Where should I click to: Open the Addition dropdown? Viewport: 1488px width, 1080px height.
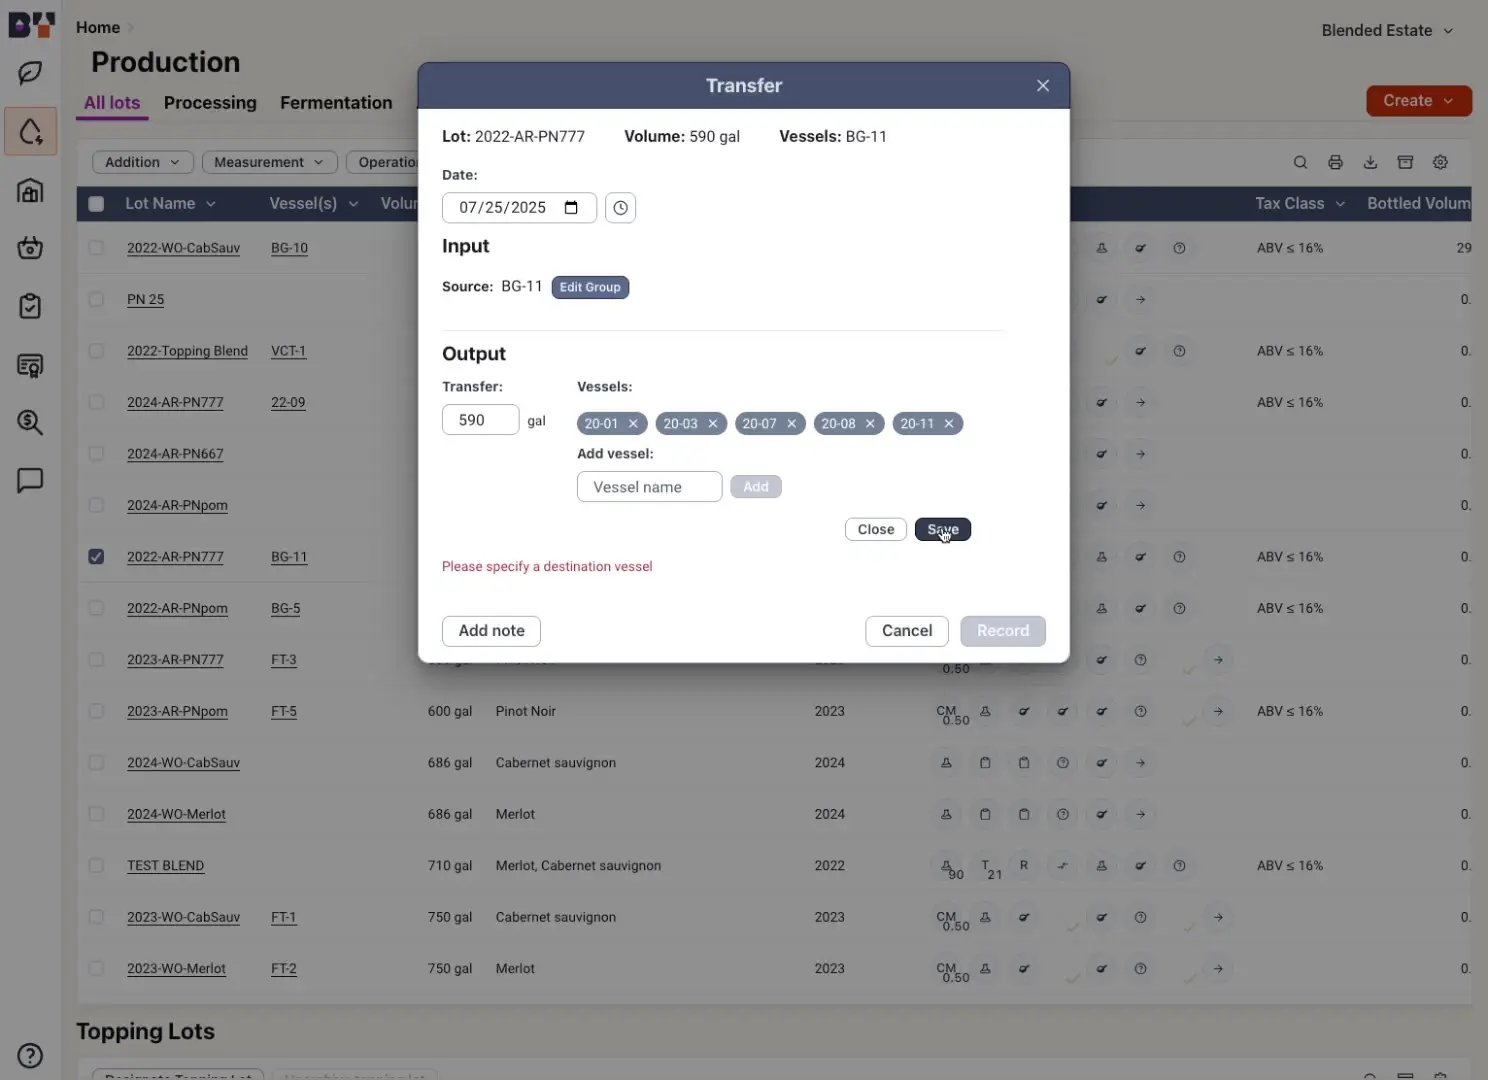143,162
